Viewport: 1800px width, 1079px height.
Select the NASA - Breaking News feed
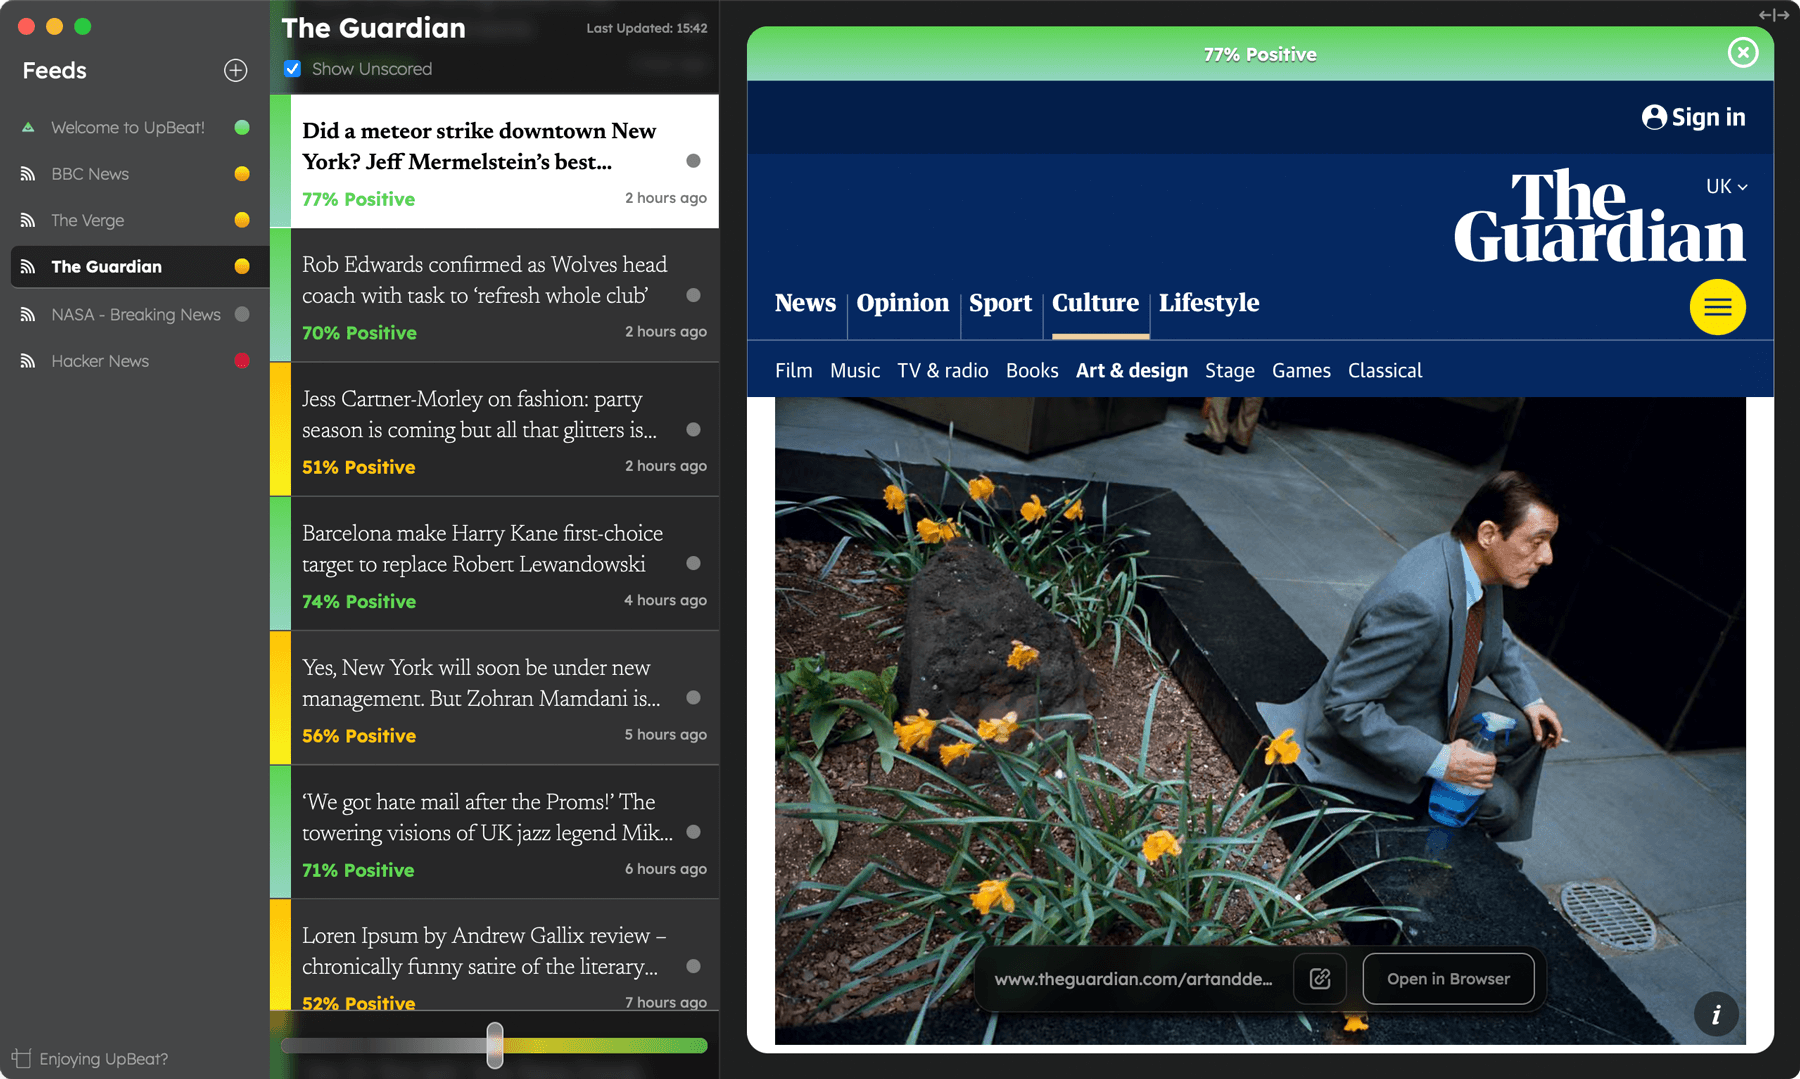tap(135, 314)
